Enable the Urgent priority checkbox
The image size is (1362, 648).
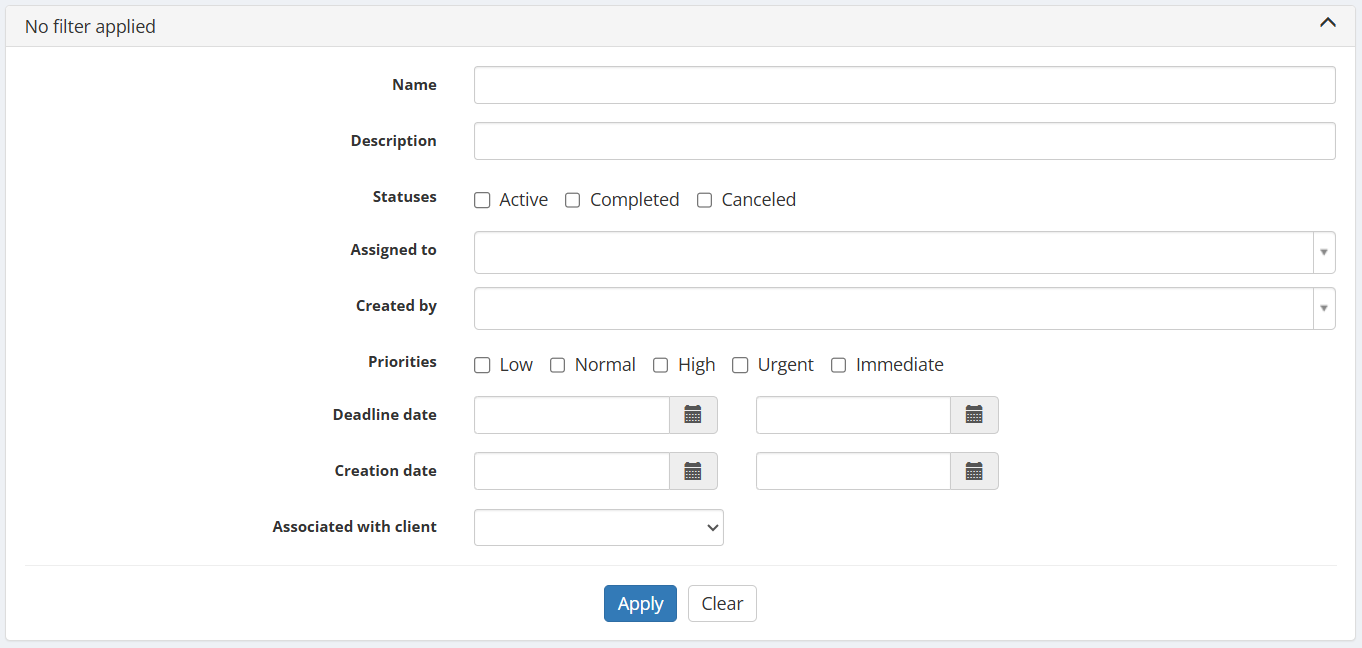(x=740, y=365)
